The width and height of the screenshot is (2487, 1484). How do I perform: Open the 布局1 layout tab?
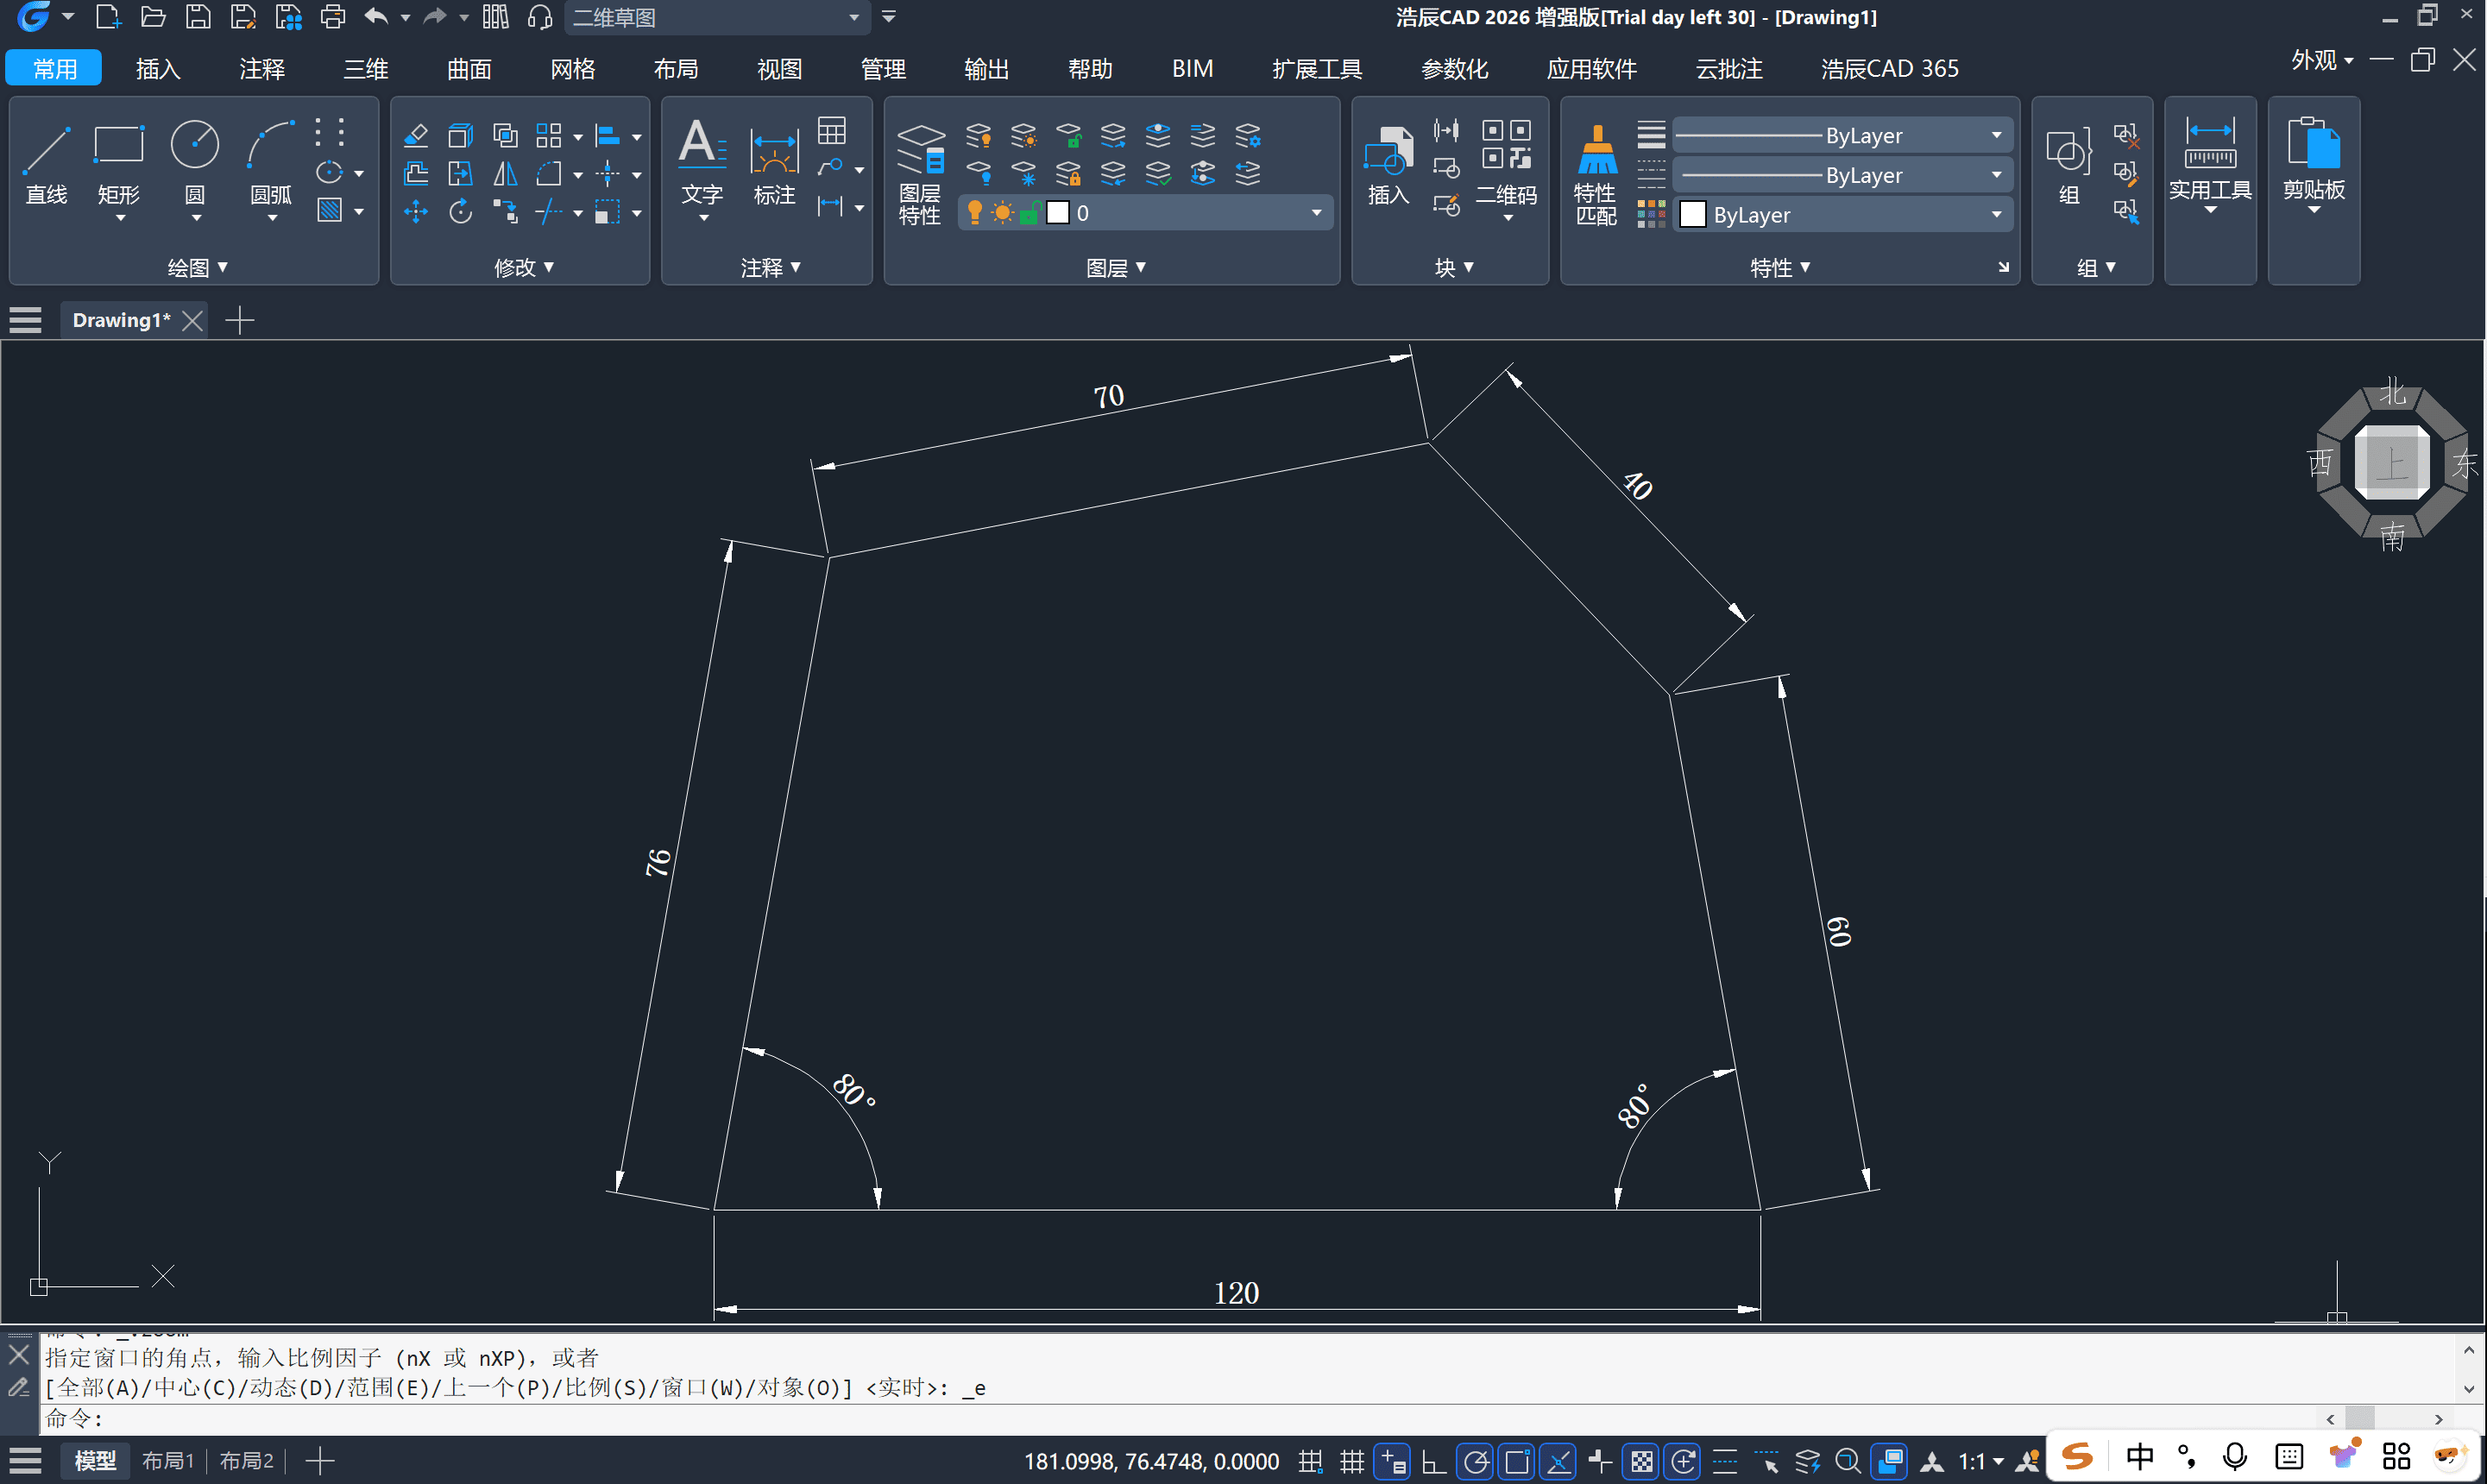tap(167, 1461)
